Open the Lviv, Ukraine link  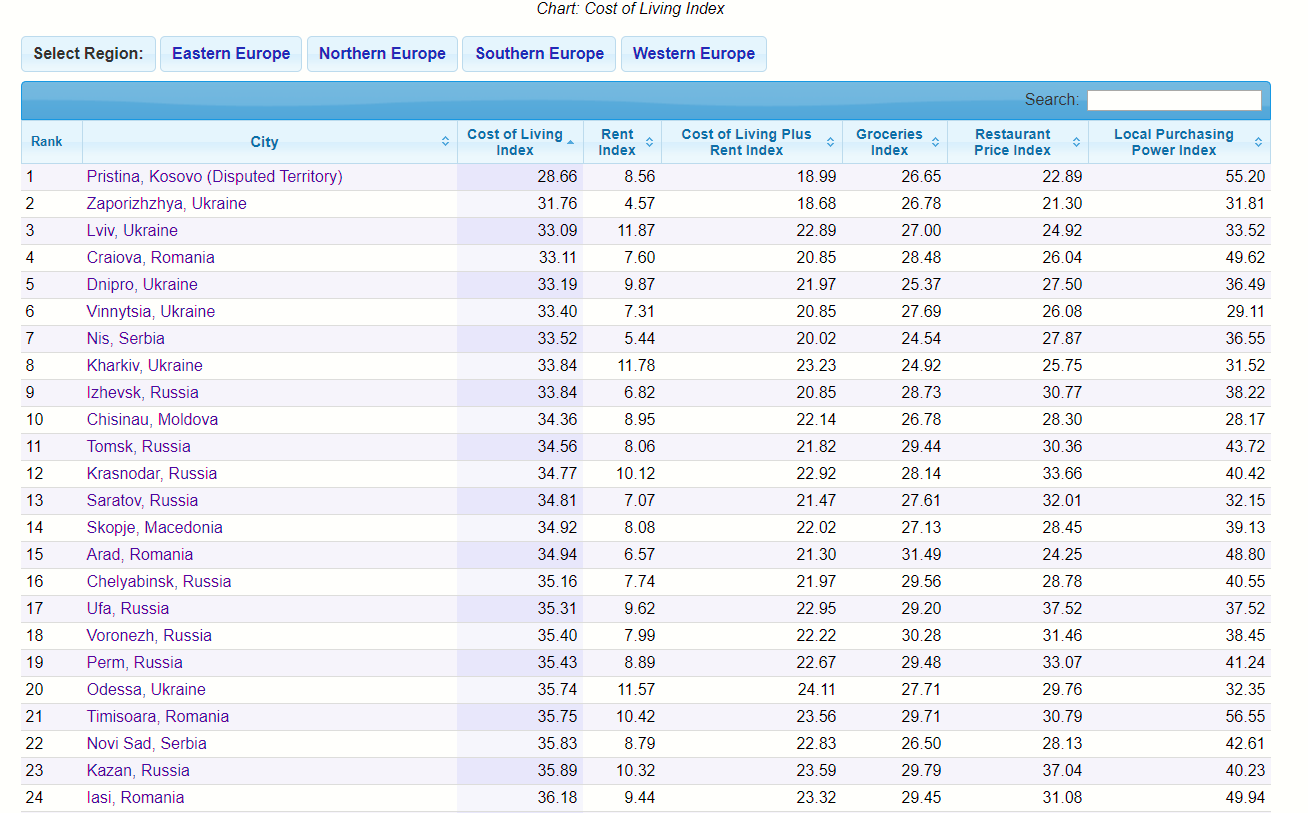(x=132, y=231)
